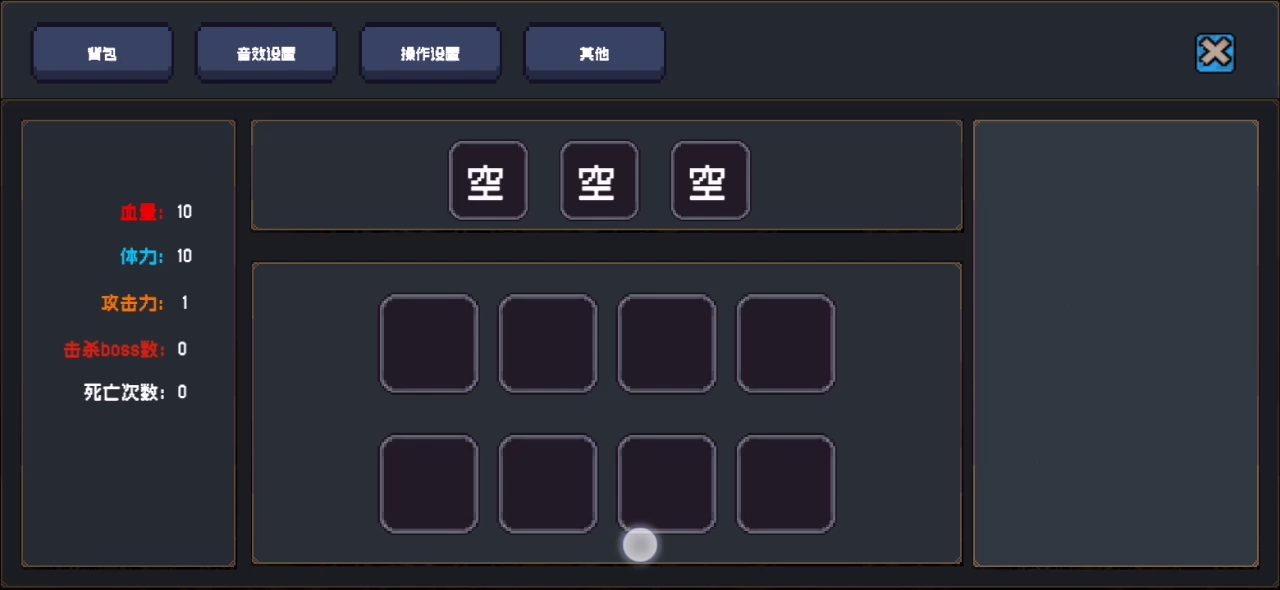Open the 操作设置 control settings tab
This screenshot has width=1280, height=590.
coord(430,53)
